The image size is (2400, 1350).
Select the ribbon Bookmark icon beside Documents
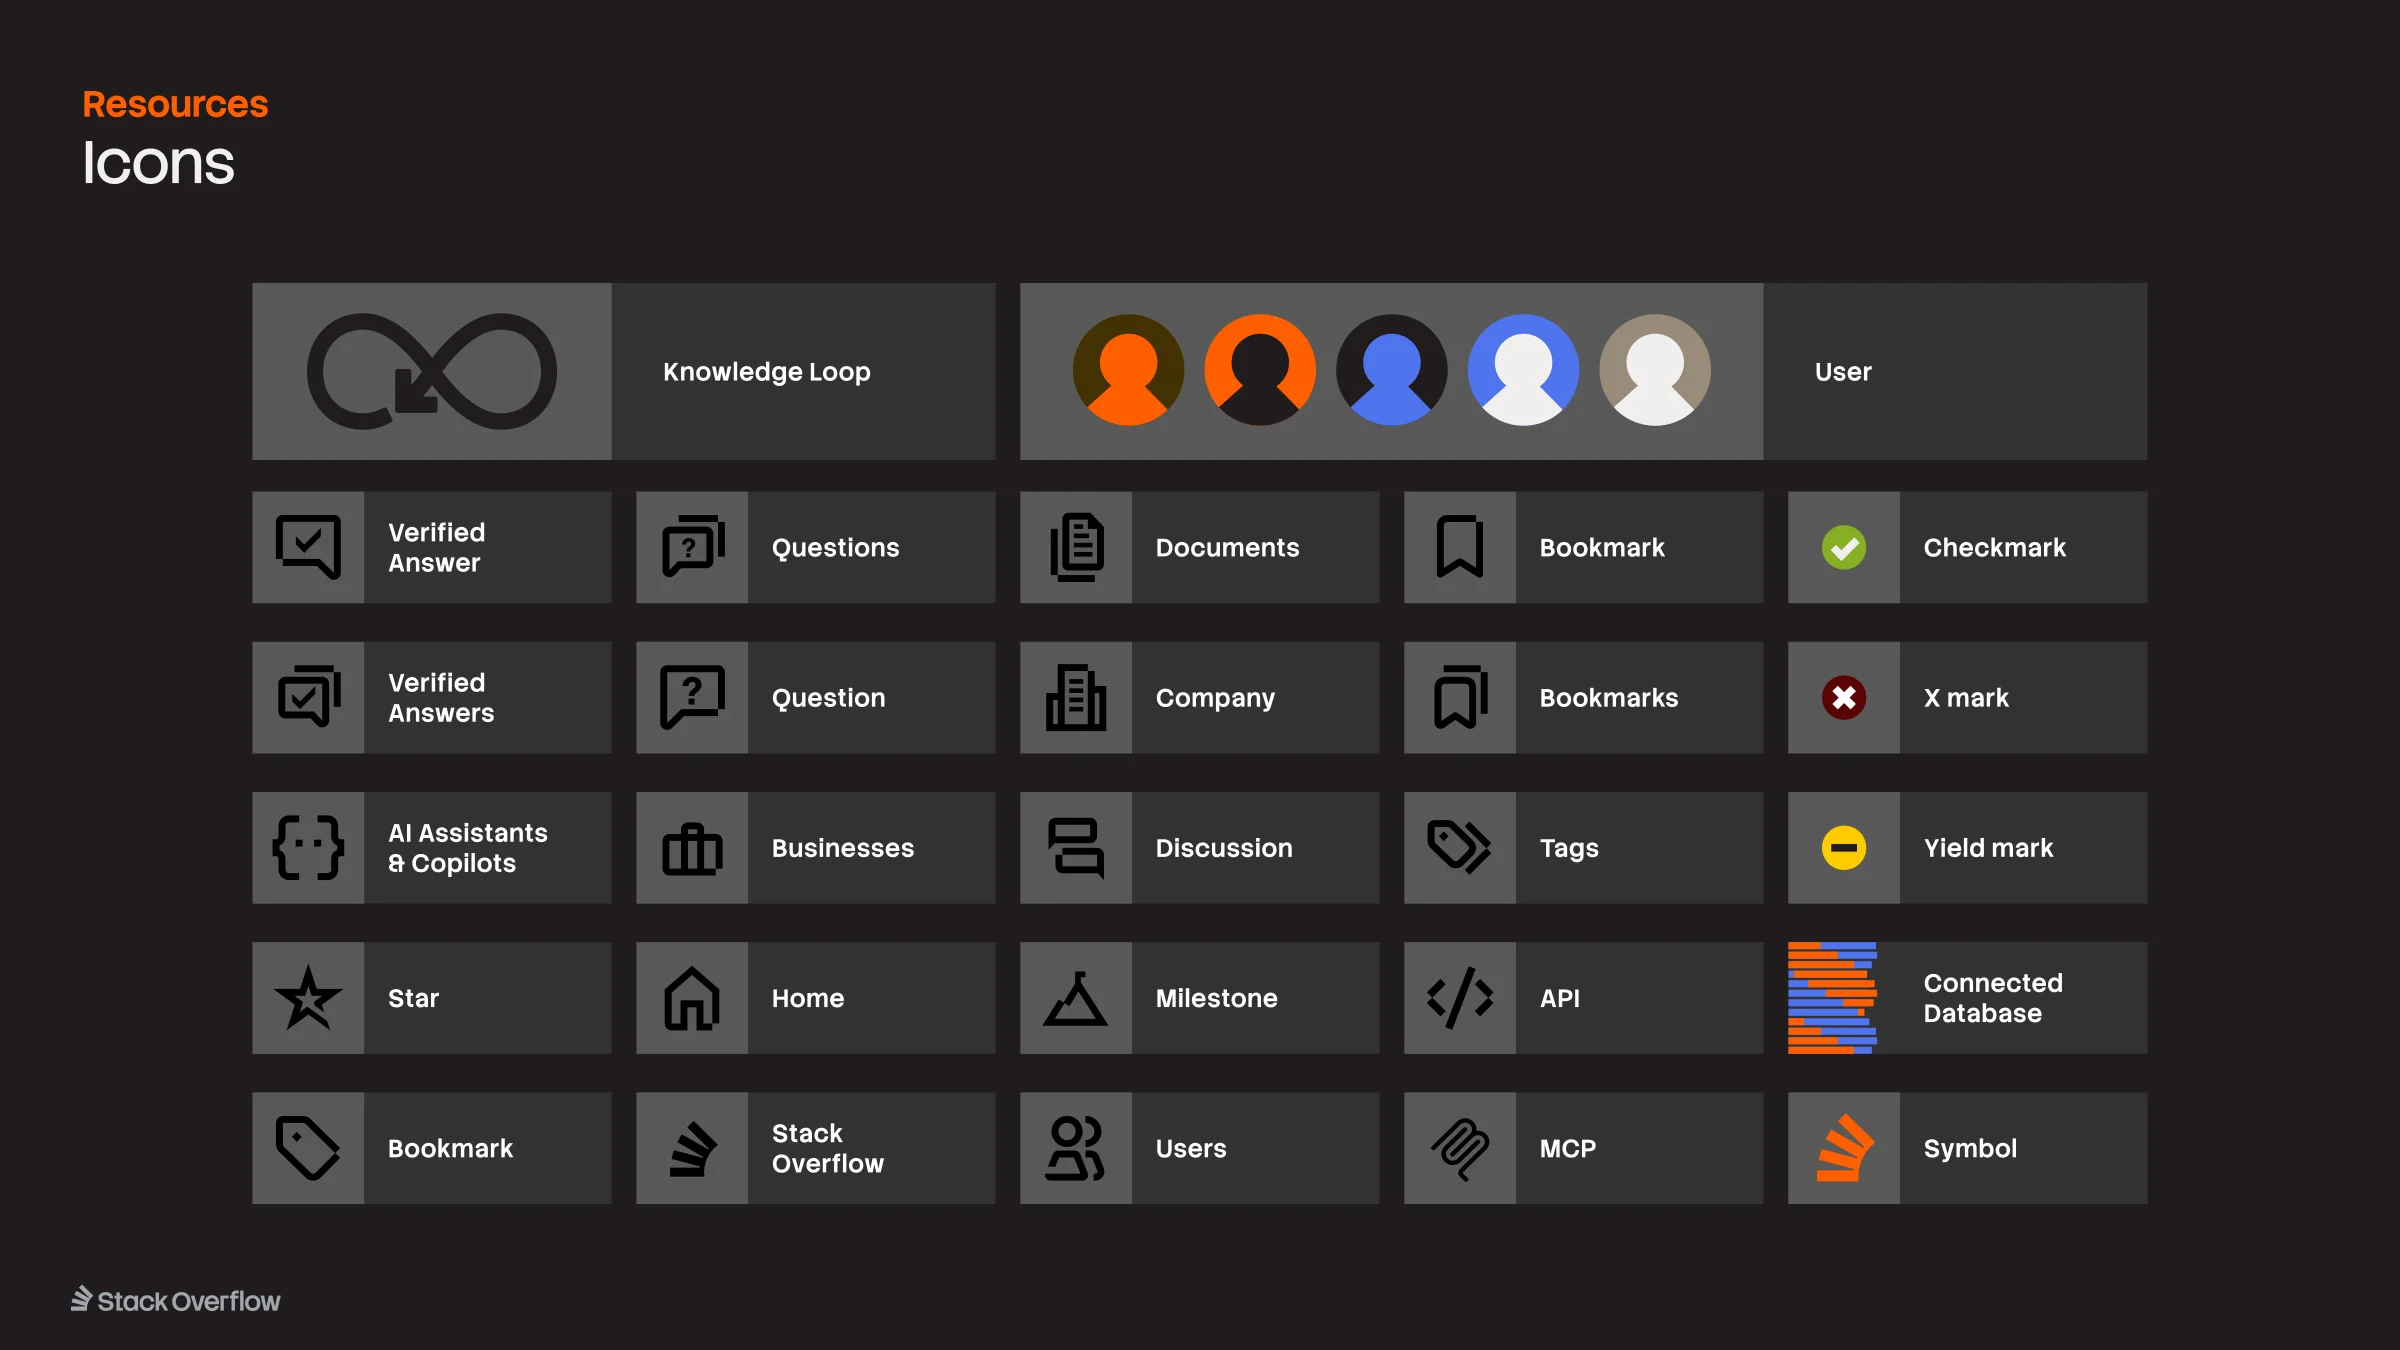pyautogui.click(x=1460, y=547)
